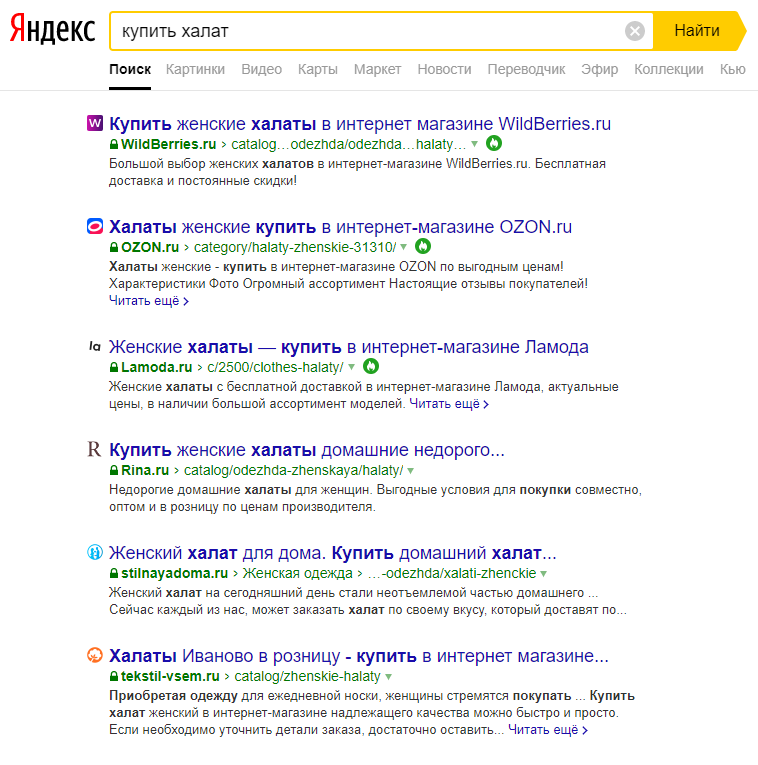Switch to the Видео tab
758x765 pixels.
[261, 69]
